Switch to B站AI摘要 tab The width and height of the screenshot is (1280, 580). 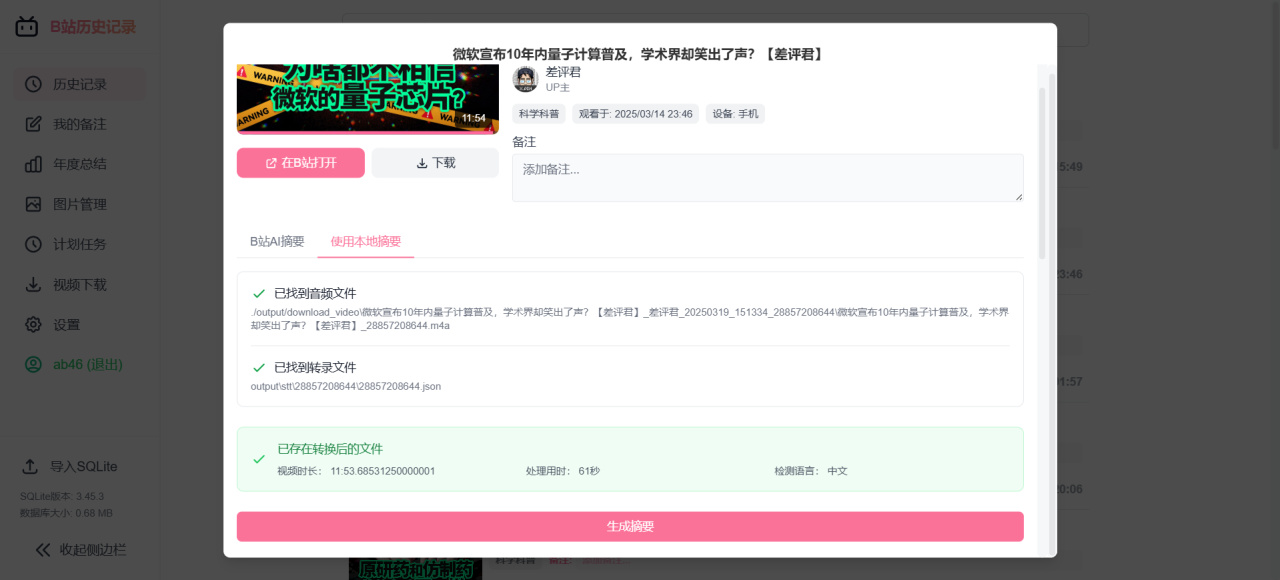click(277, 241)
